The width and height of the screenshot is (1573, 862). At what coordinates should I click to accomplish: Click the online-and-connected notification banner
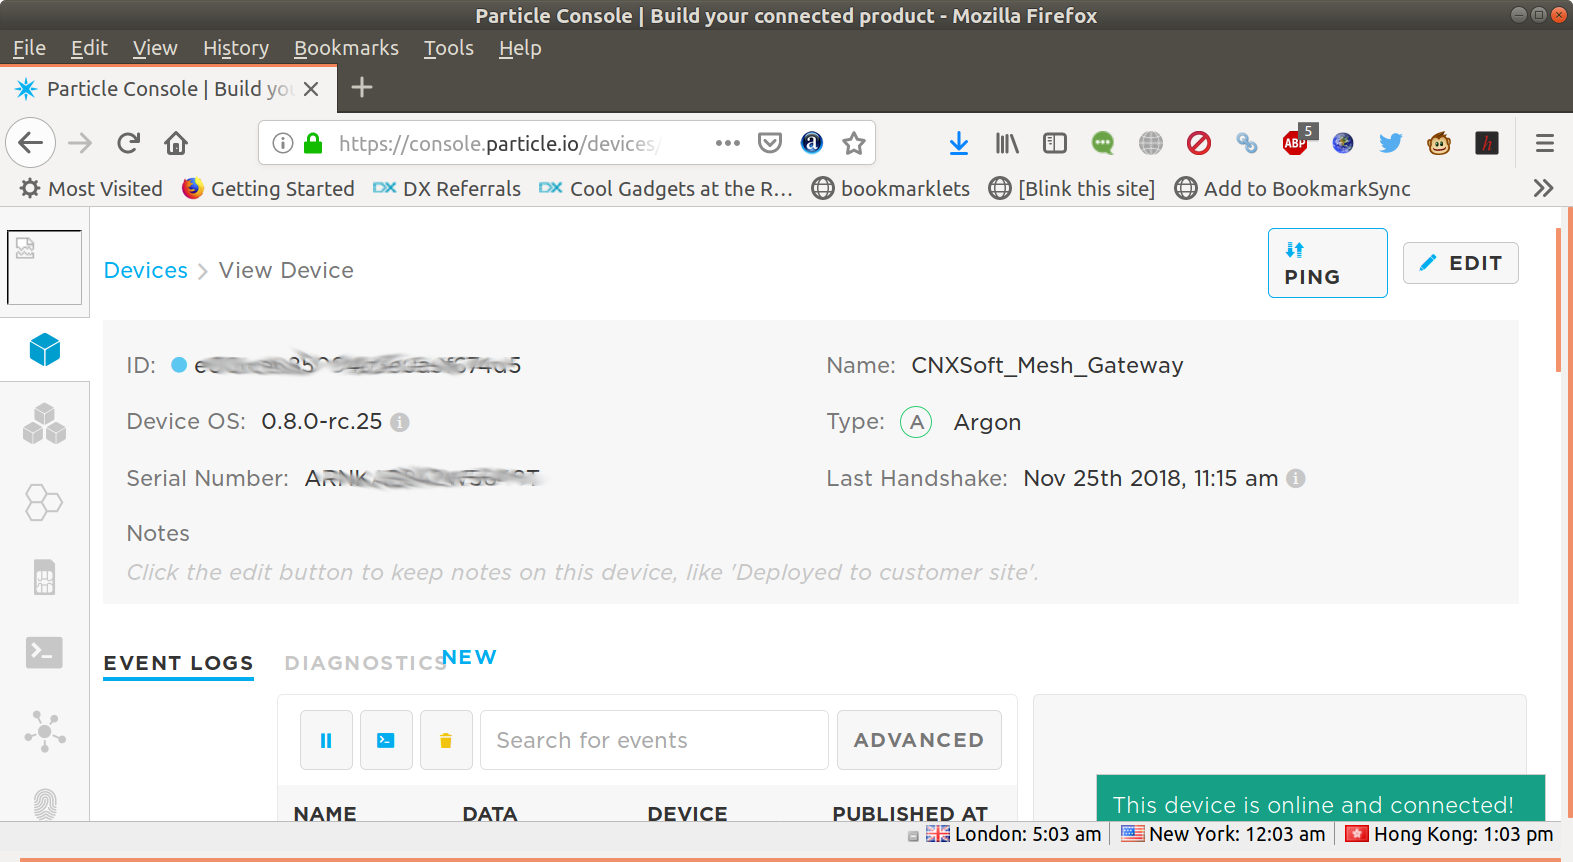pyautogui.click(x=1321, y=799)
